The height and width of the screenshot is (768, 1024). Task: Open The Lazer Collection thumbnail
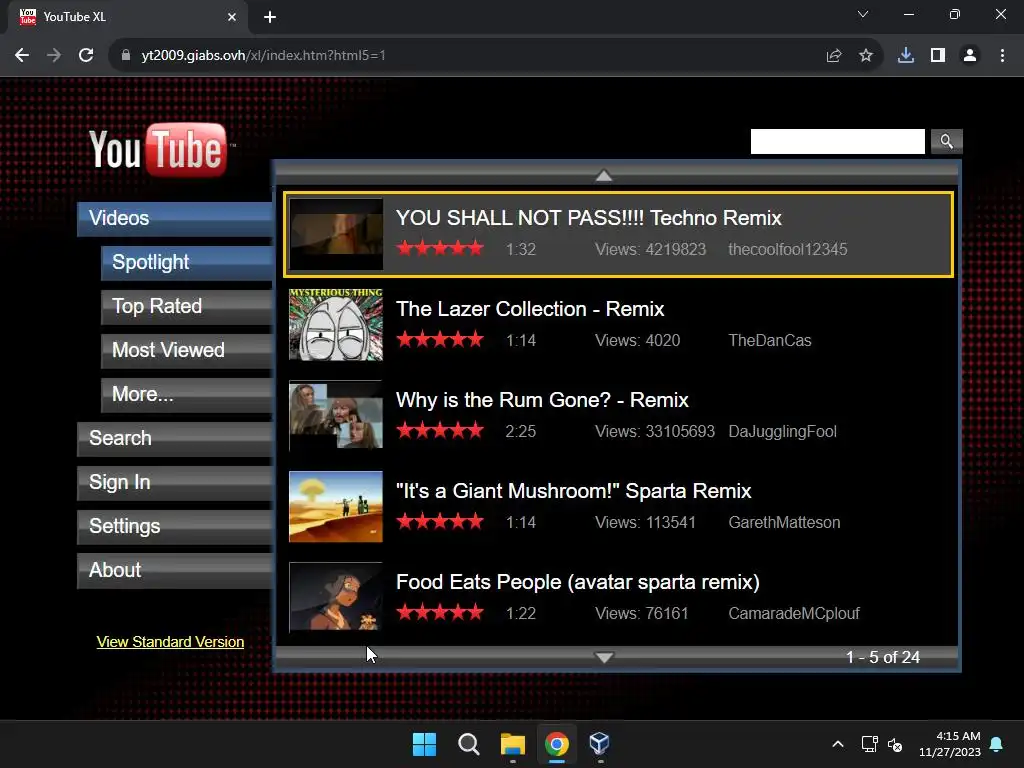336,325
